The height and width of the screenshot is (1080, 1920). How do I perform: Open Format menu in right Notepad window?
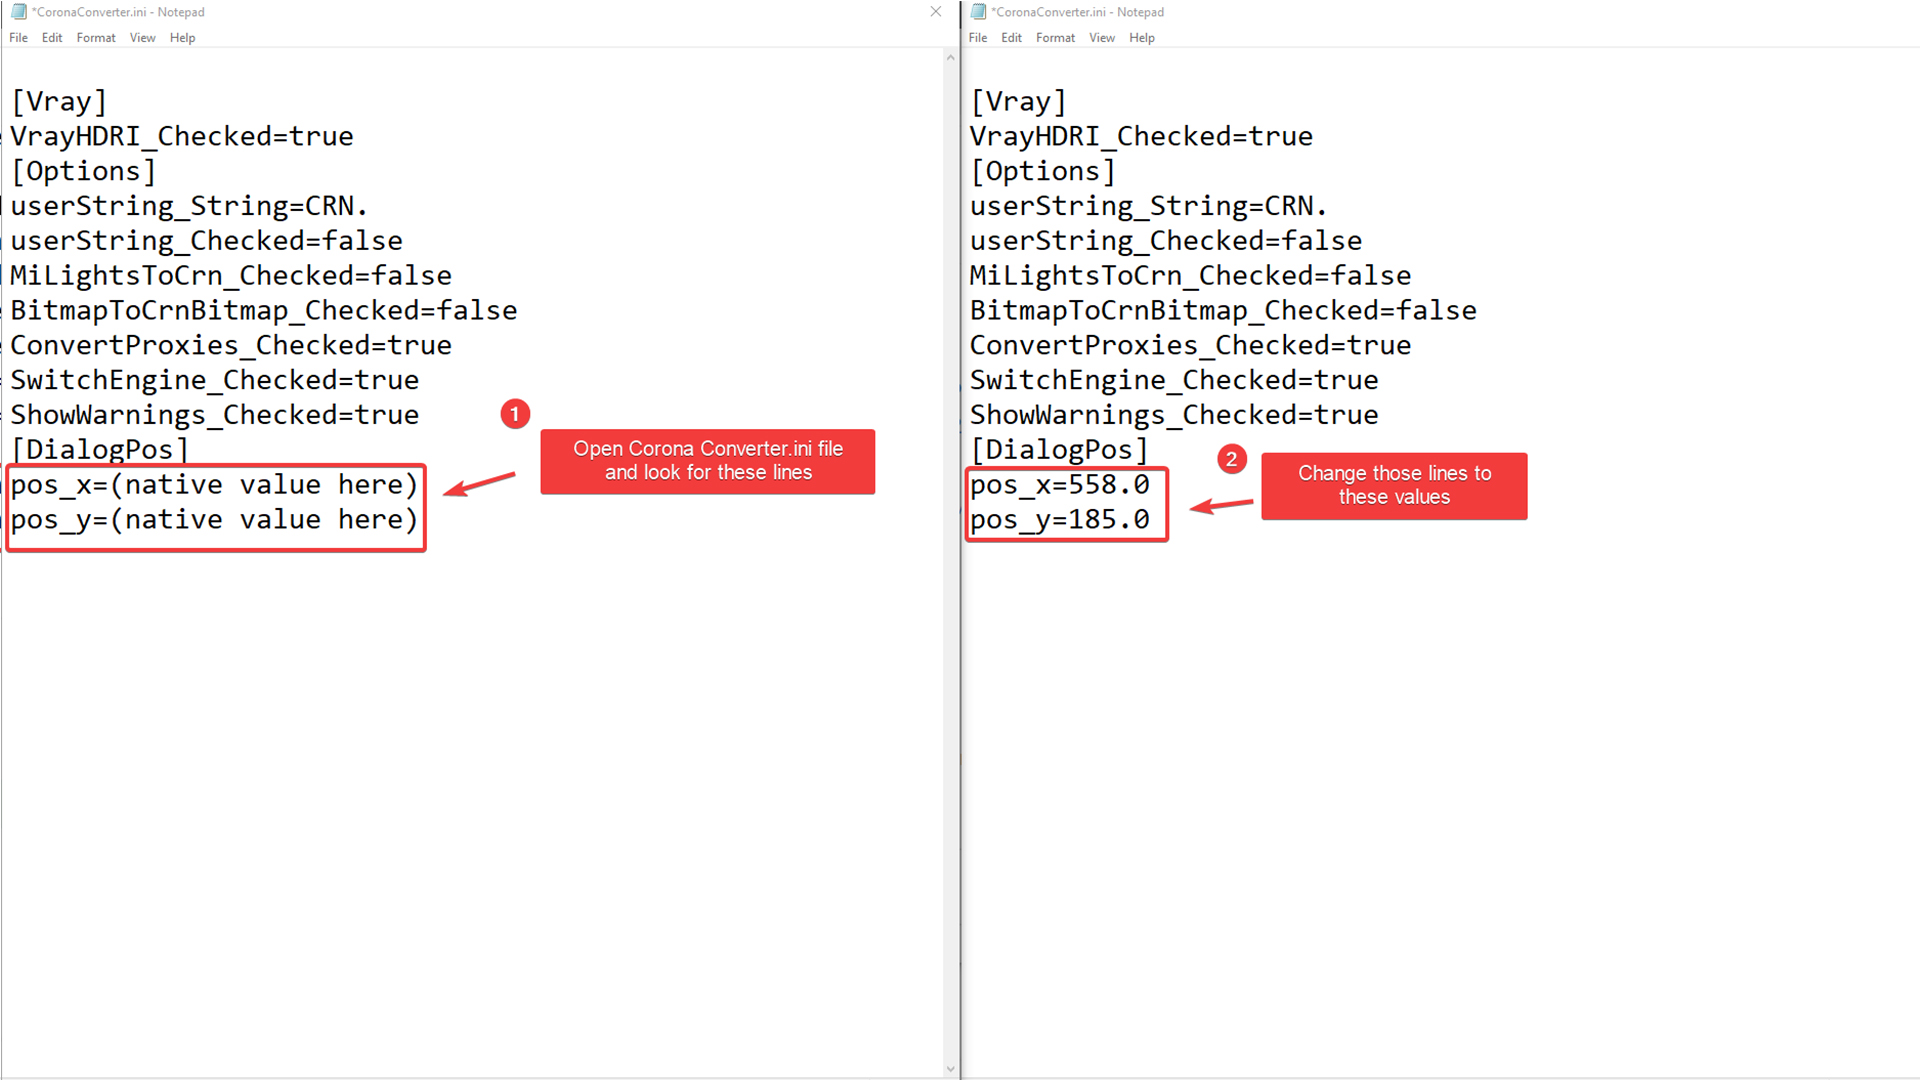click(1055, 38)
